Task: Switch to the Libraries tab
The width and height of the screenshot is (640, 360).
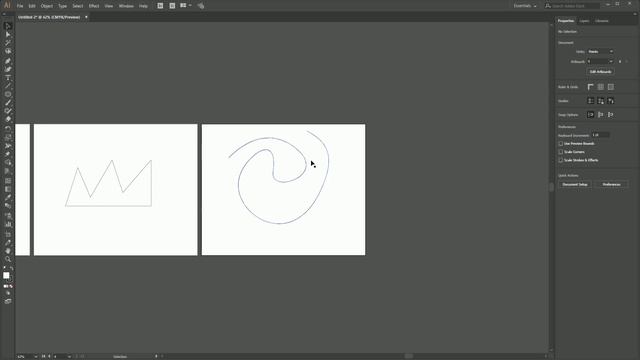Action: [602, 21]
